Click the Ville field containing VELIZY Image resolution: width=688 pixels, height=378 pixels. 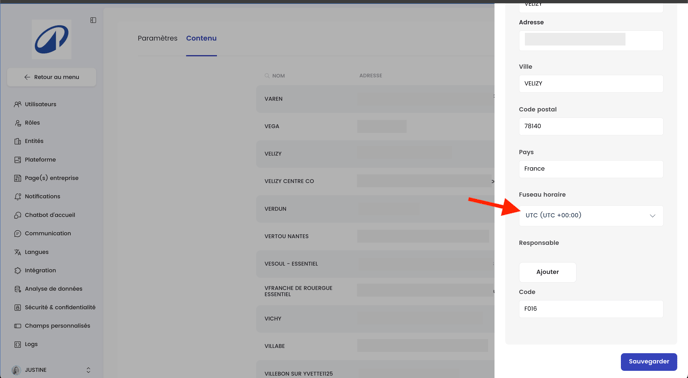click(x=591, y=83)
